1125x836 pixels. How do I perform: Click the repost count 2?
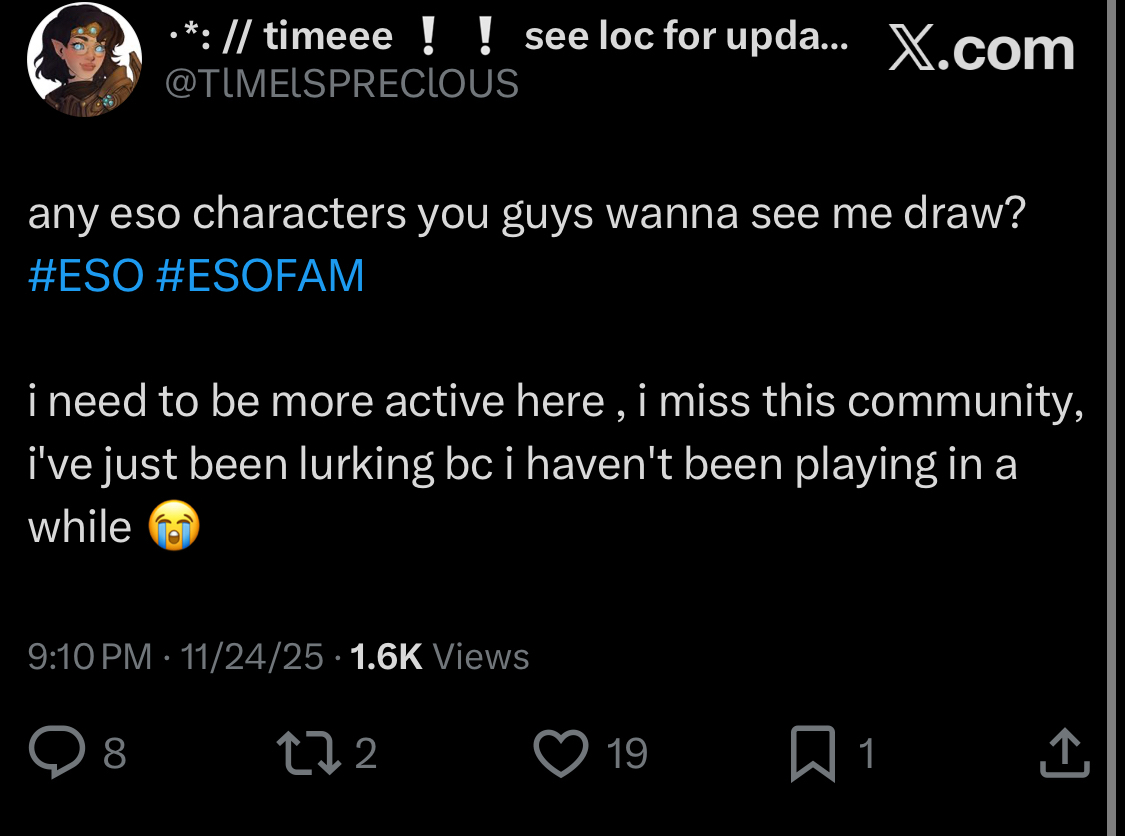coord(366,754)
